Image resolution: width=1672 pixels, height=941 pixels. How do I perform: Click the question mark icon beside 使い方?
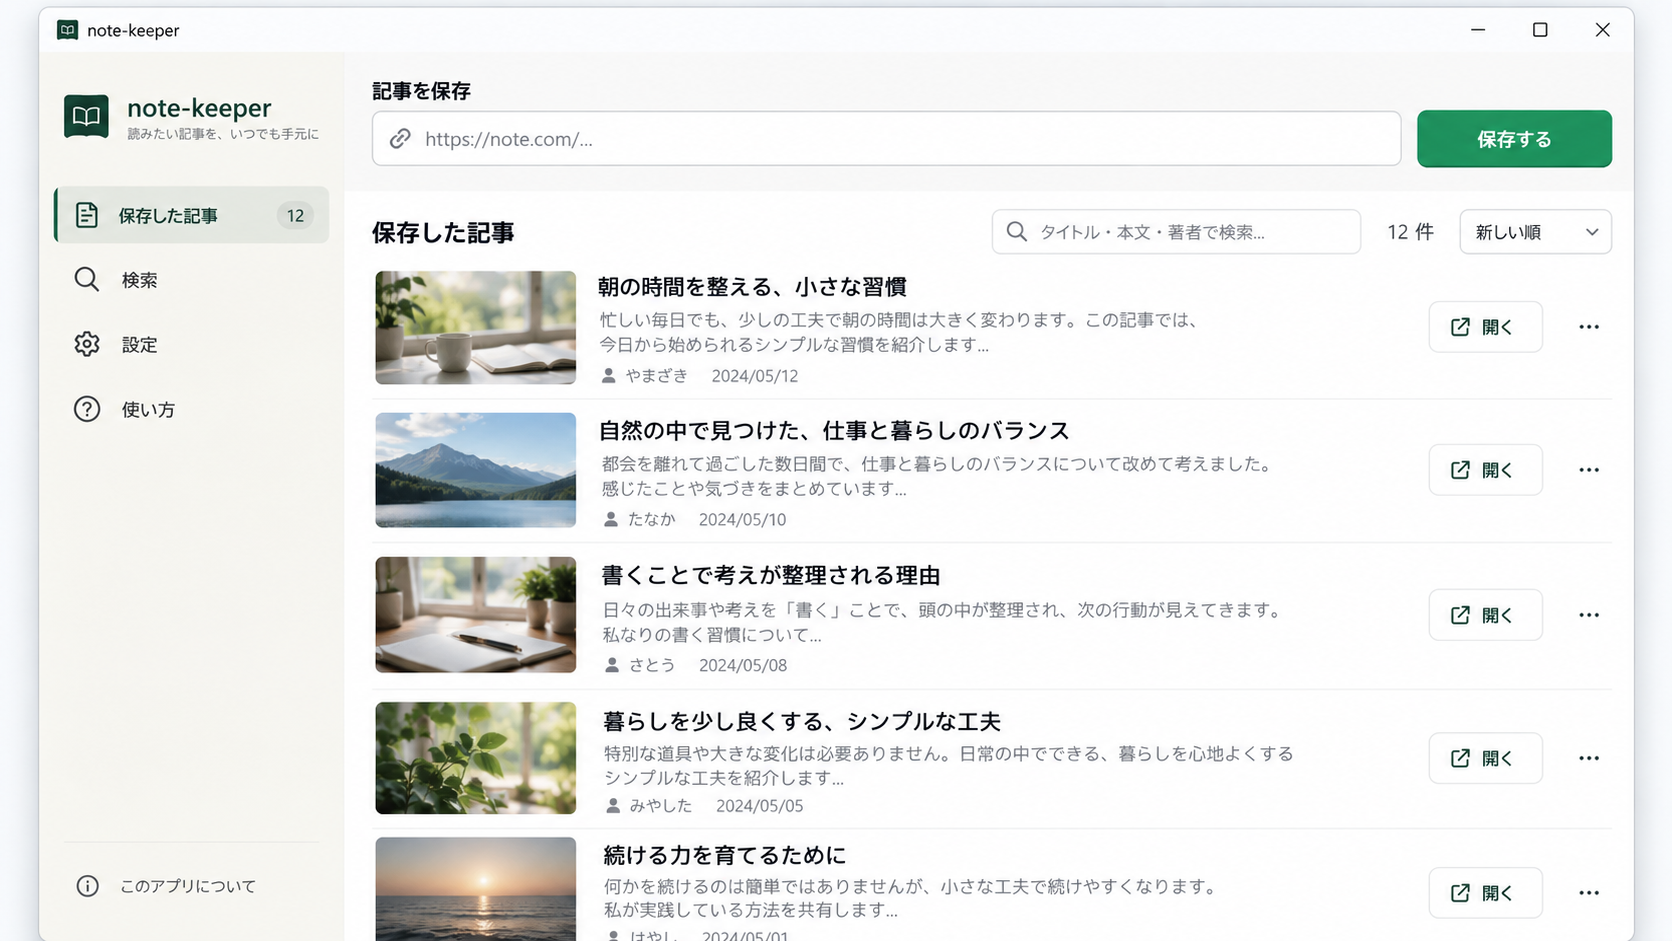click(x=87, y=409)
